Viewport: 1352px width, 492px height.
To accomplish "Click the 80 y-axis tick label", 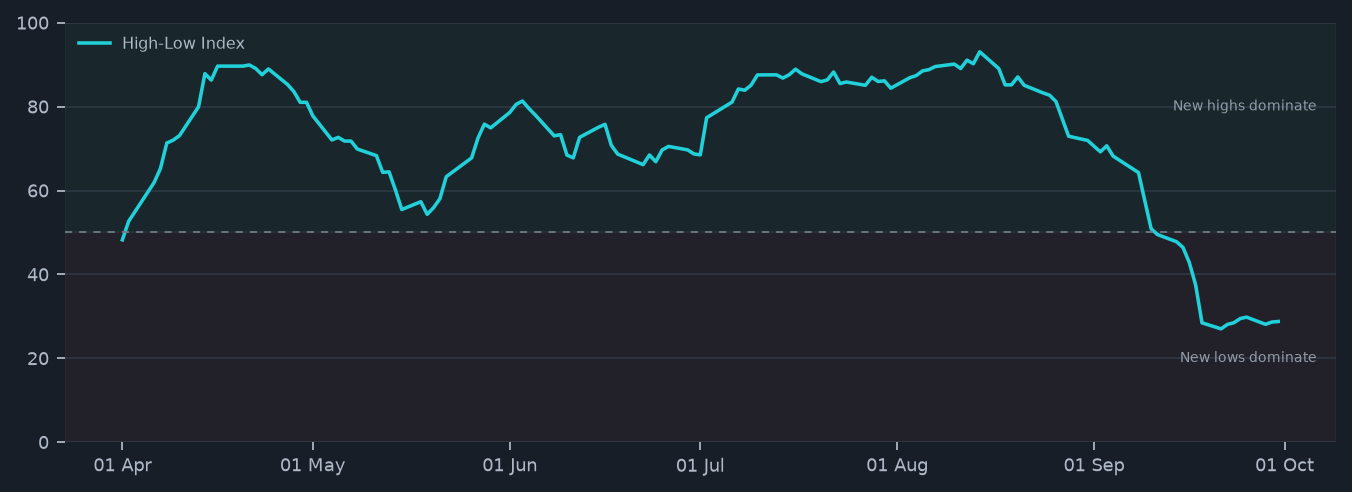I will point(38,107).
